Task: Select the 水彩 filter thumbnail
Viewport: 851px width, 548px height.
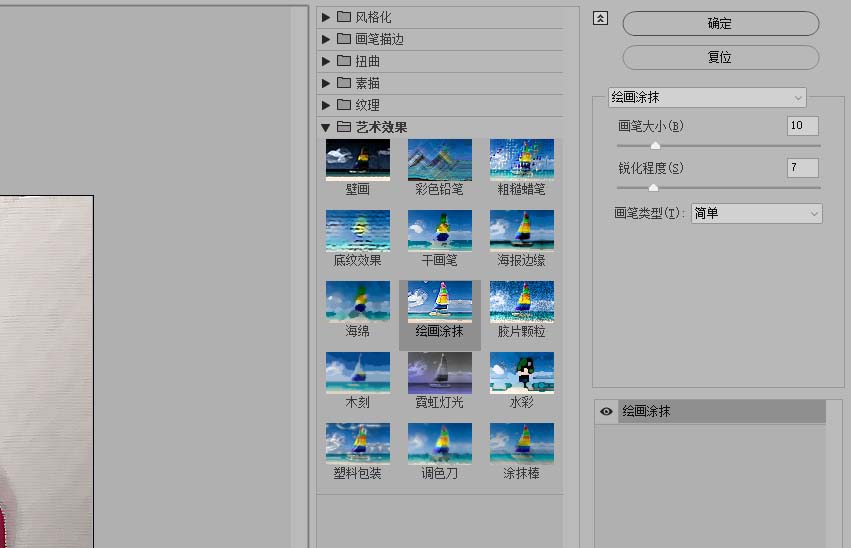Action: click(522, 373)
